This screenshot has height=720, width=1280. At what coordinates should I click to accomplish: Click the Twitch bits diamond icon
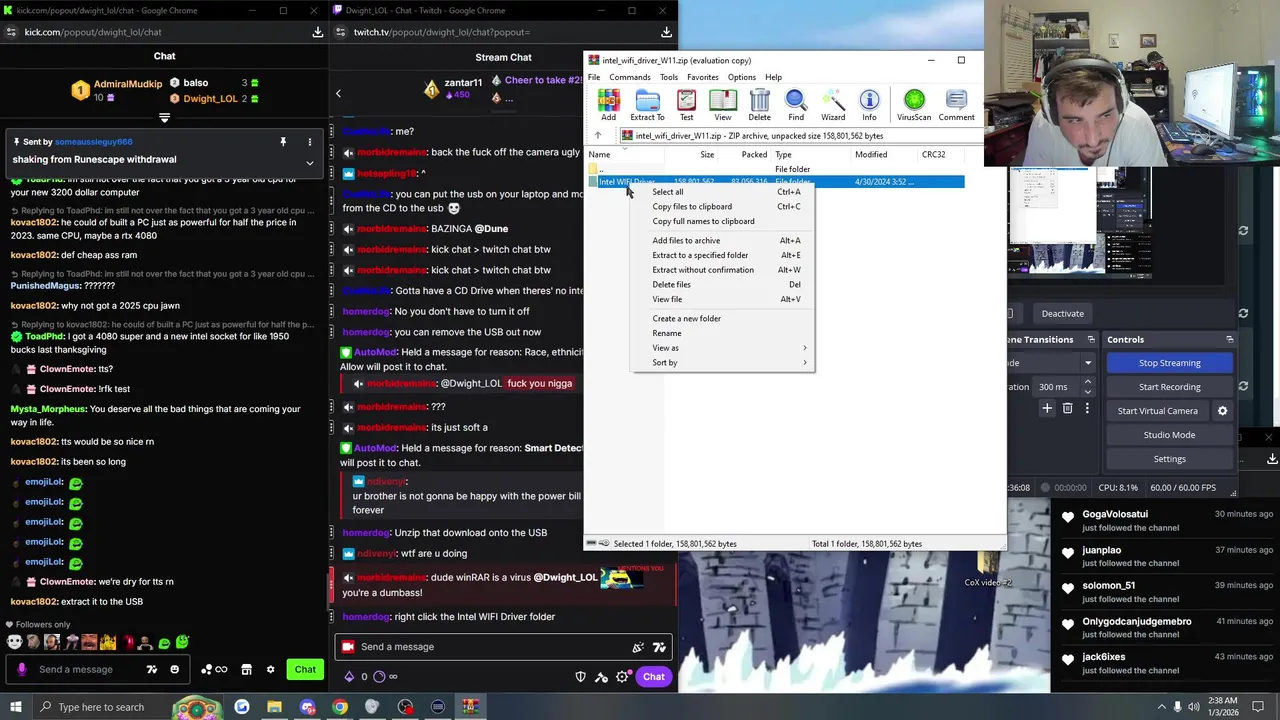click(349, 677)
